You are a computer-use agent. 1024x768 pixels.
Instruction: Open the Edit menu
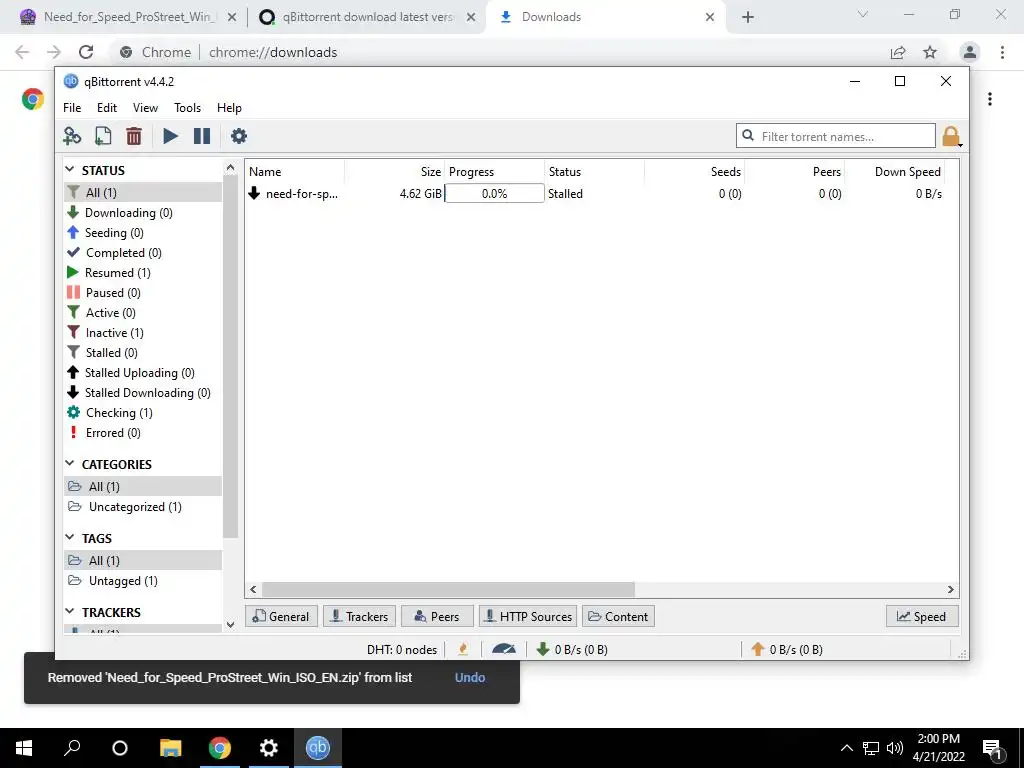(107, 108)
